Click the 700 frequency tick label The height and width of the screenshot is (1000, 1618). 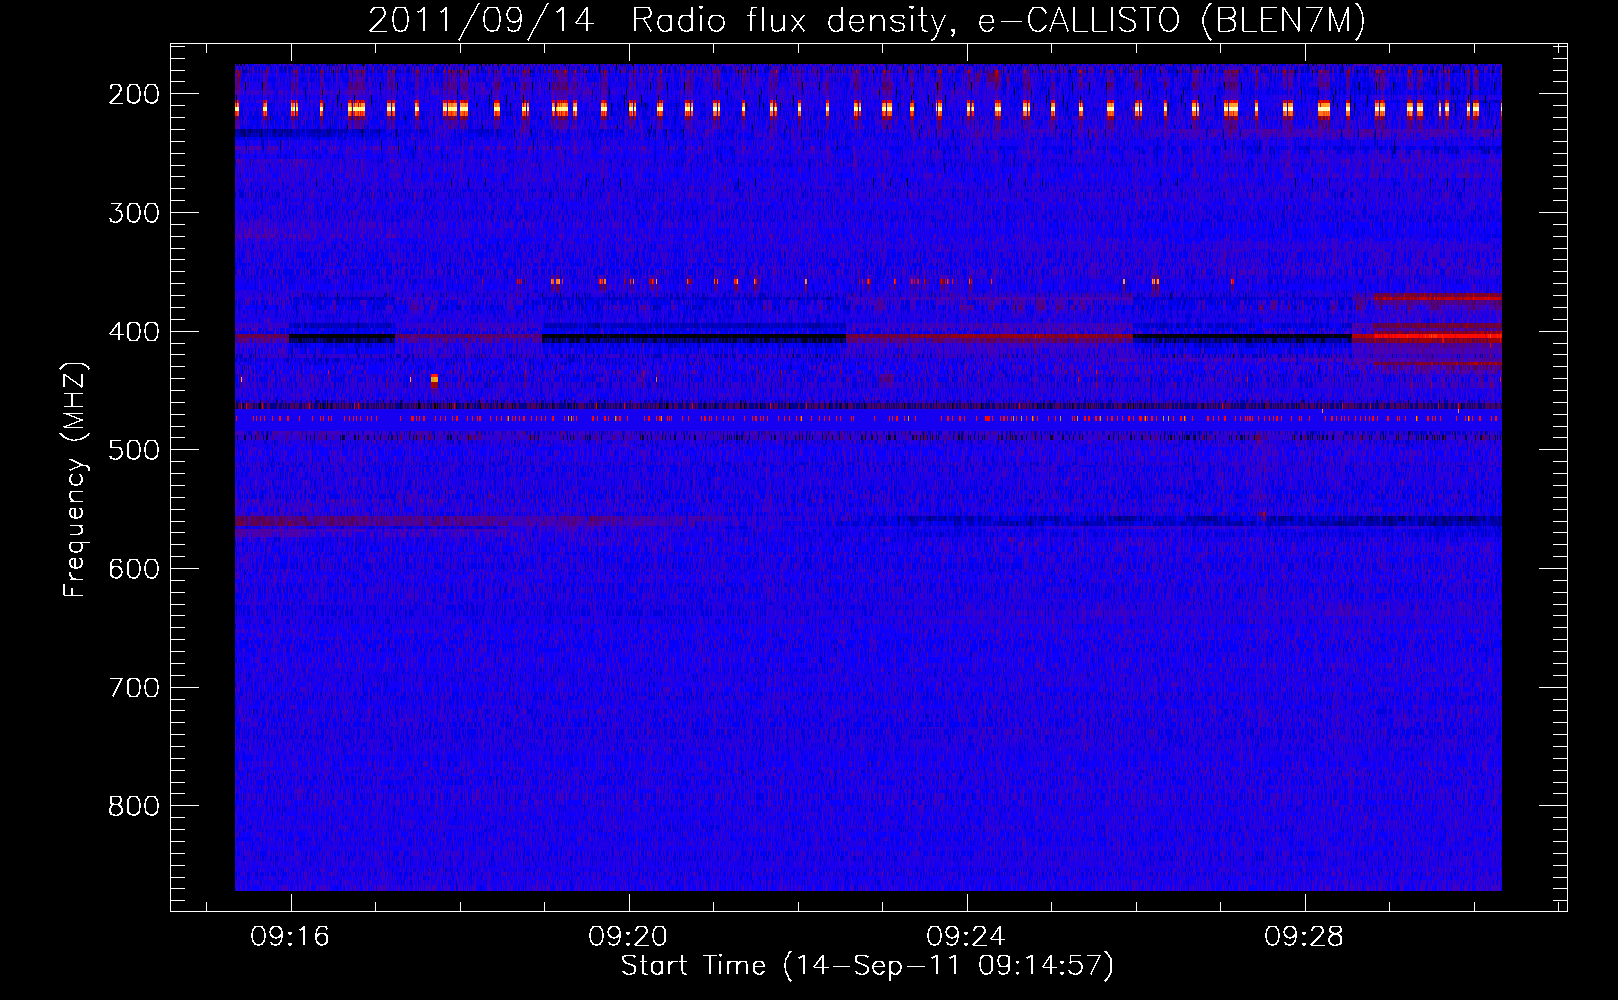click(x=134, y=688)
